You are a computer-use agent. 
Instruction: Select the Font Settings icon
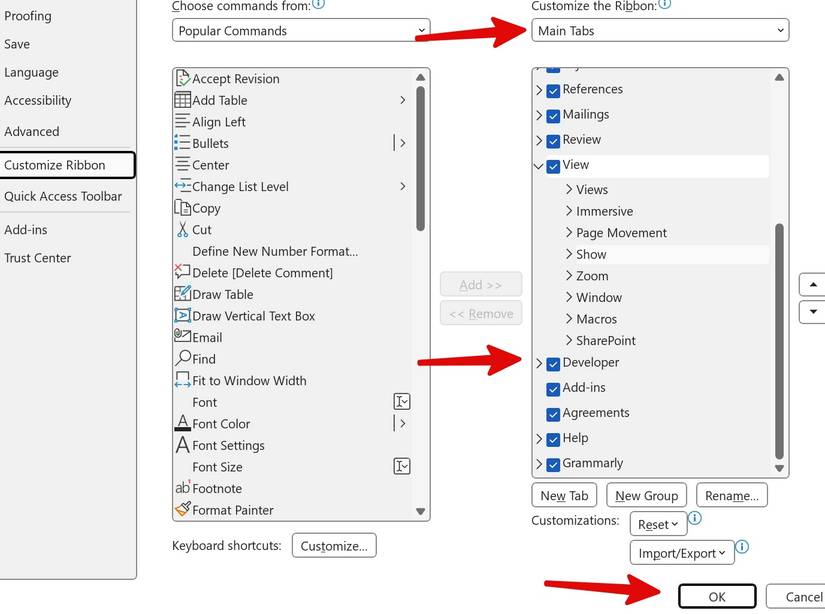pyautogui.click(x=182, y=445)
